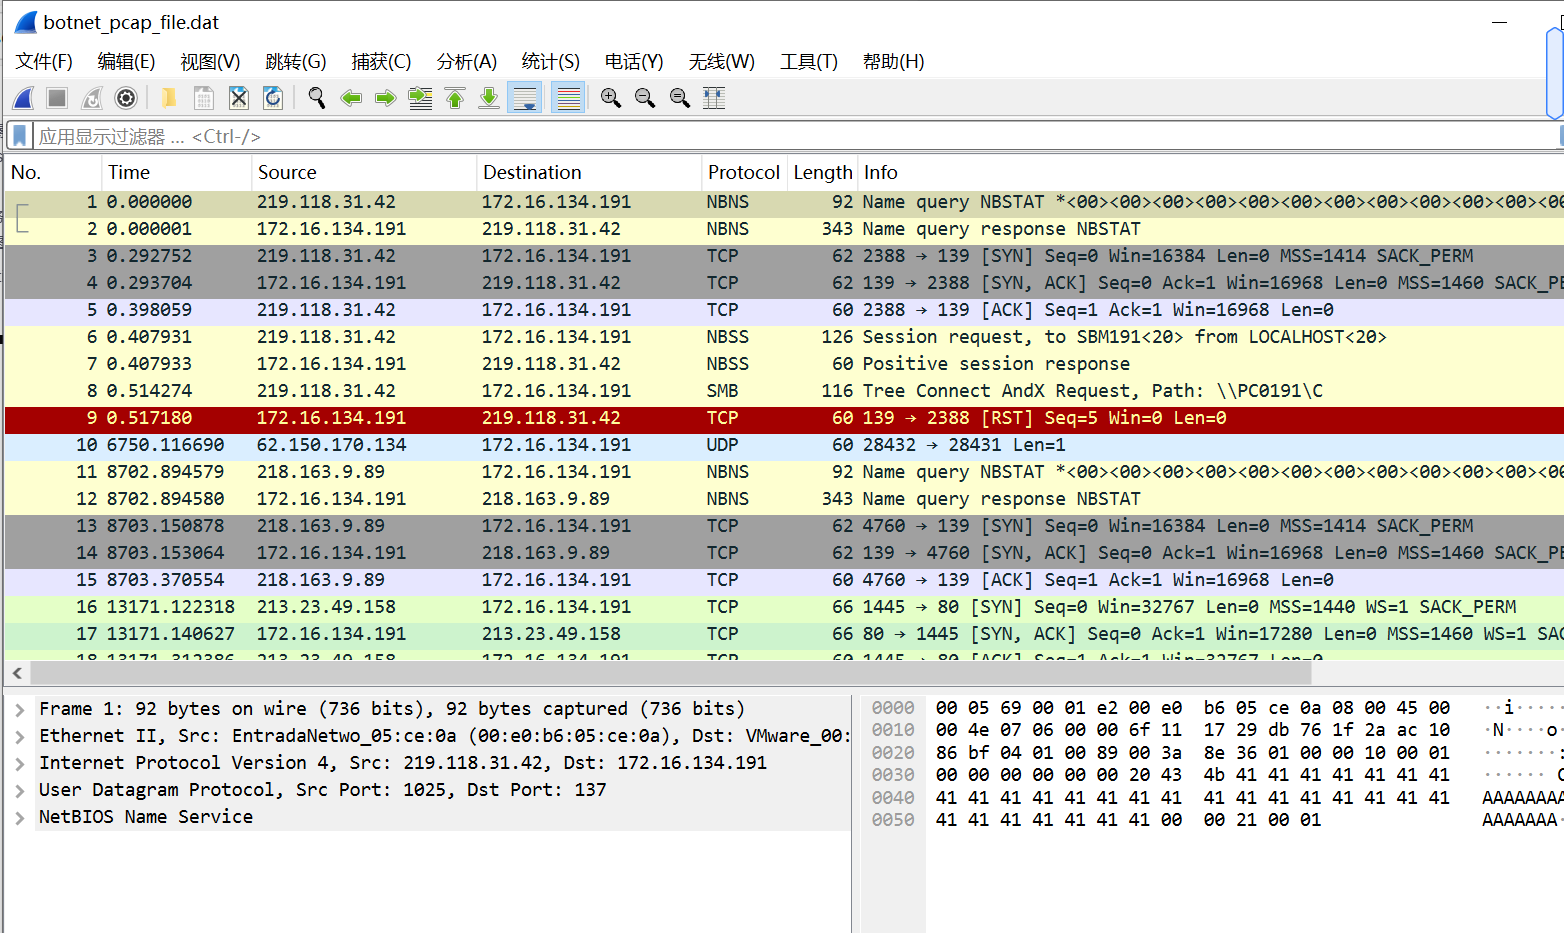Select packet 2 Name query response

(784, 229)
